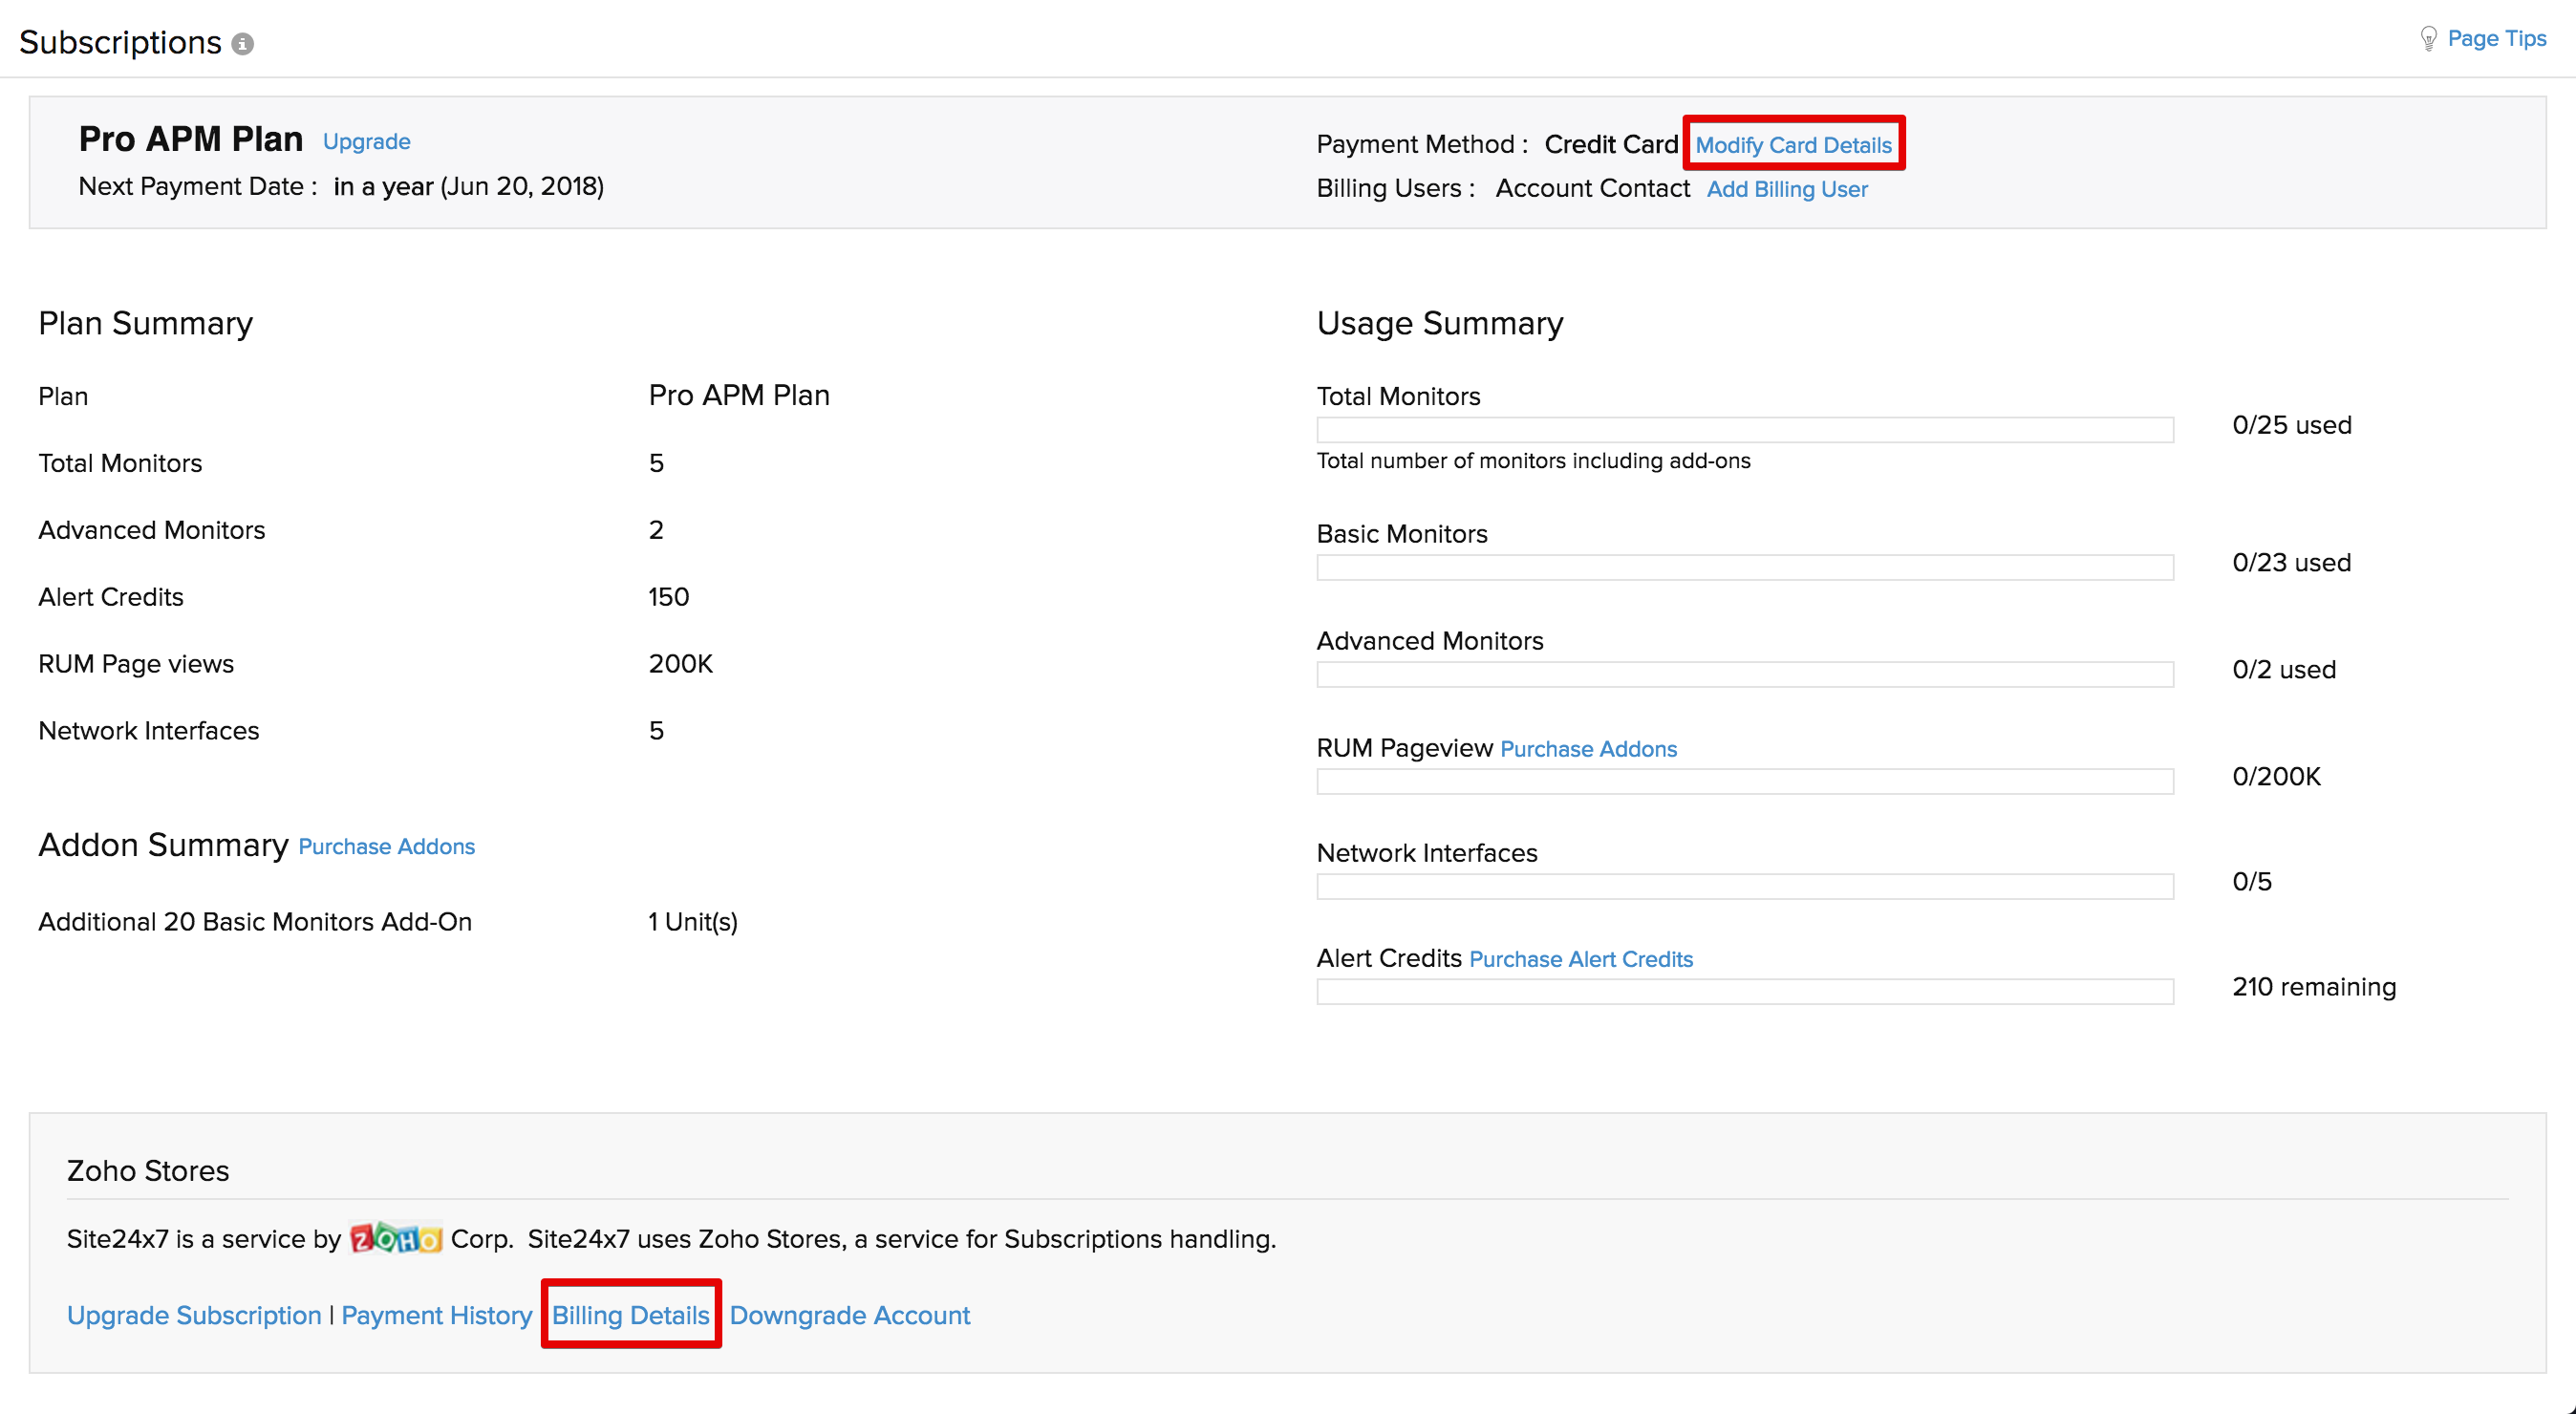Click Upgrade Subscription link

click(x=194, y=1315)
